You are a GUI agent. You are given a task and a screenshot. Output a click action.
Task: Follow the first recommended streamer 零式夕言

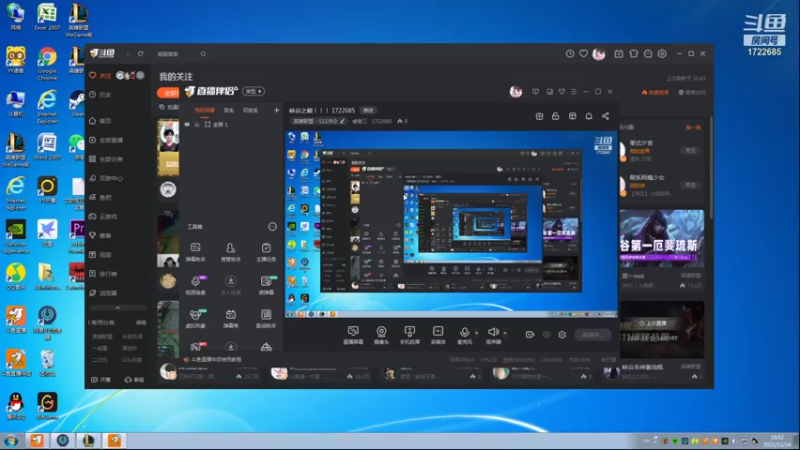690,151
